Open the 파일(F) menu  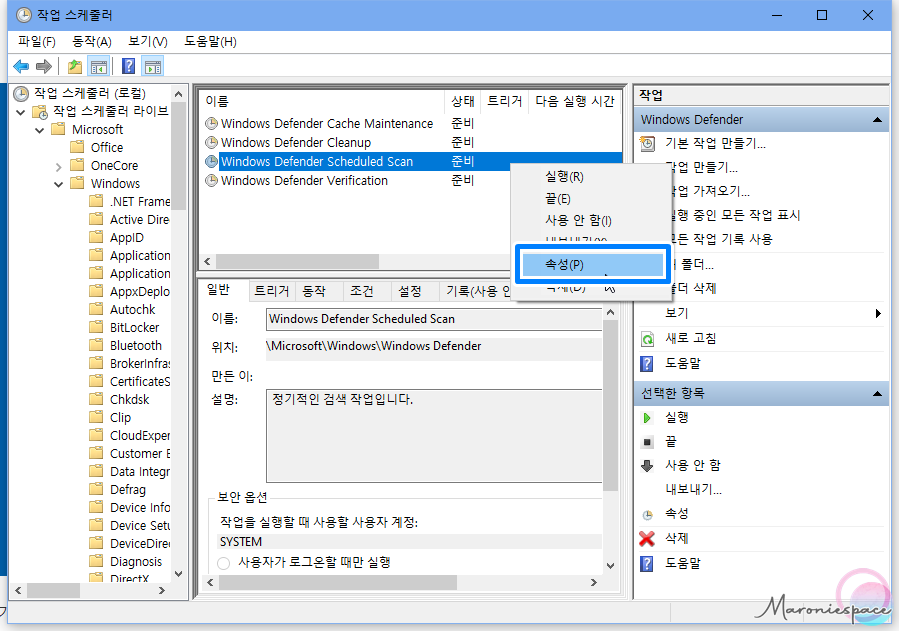[x=37, y=41]
